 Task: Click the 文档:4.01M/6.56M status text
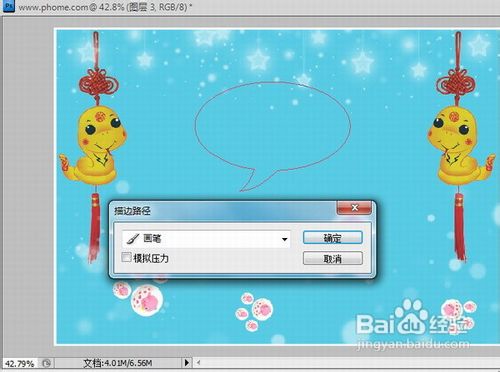point(118,363)
